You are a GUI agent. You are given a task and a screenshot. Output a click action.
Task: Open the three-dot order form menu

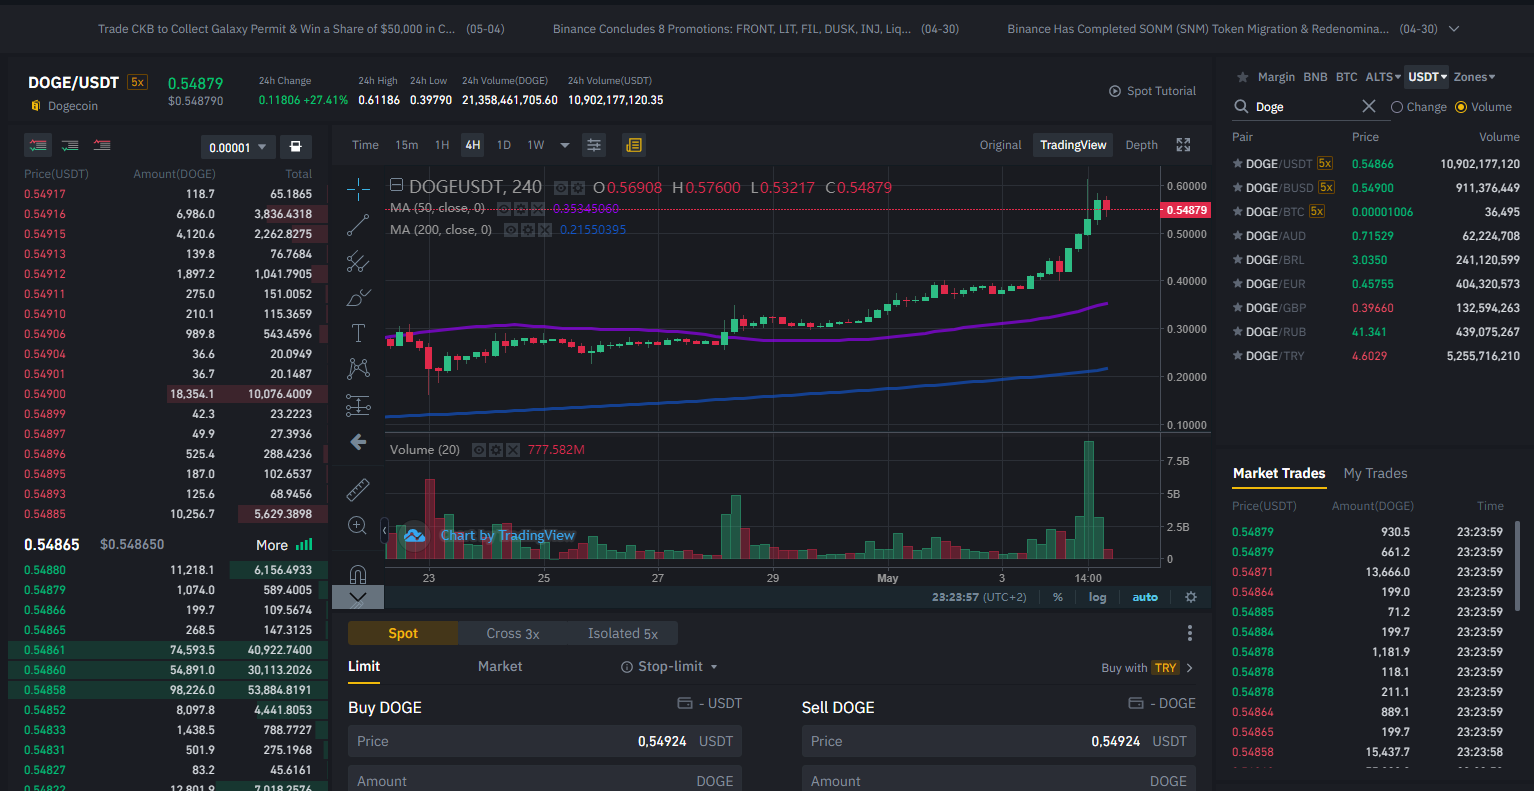pos(1190,633)
